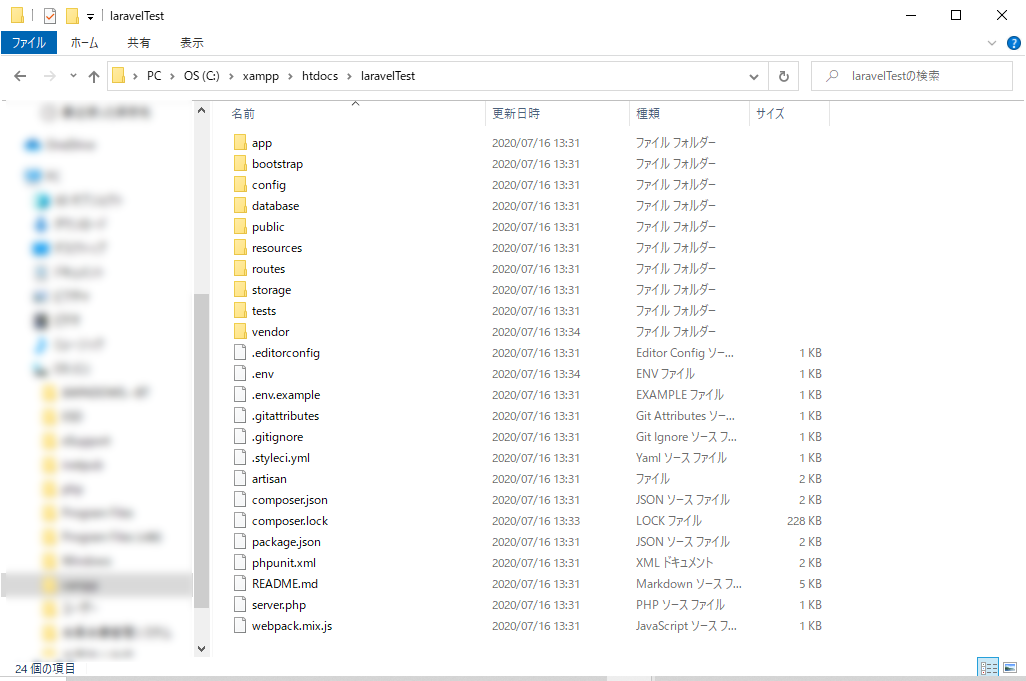Click the address bar folder icon
The height and width of the screenshot is (681, 1026).
point(118,76)
